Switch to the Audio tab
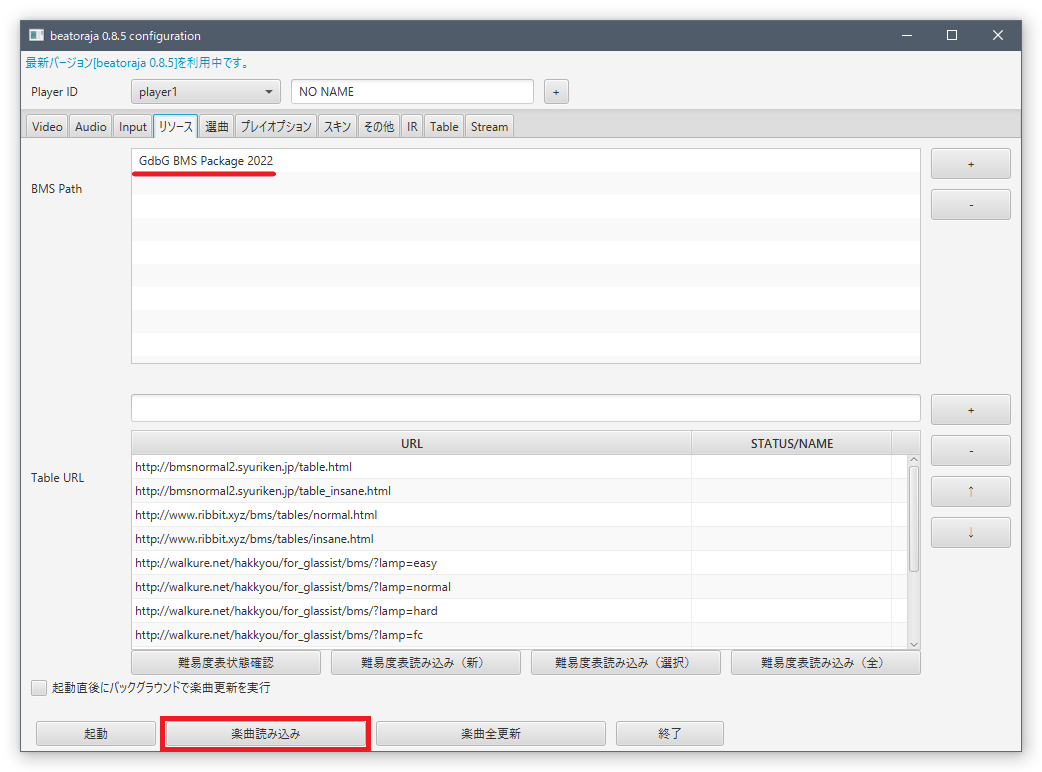This screenshot has width=1042, height=772. [91, 127]
